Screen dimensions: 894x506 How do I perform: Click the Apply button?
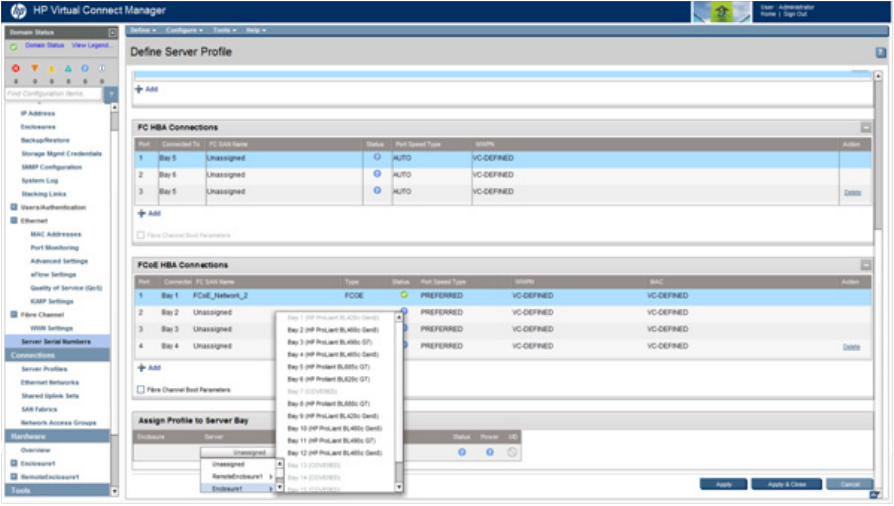coord(724,484)
